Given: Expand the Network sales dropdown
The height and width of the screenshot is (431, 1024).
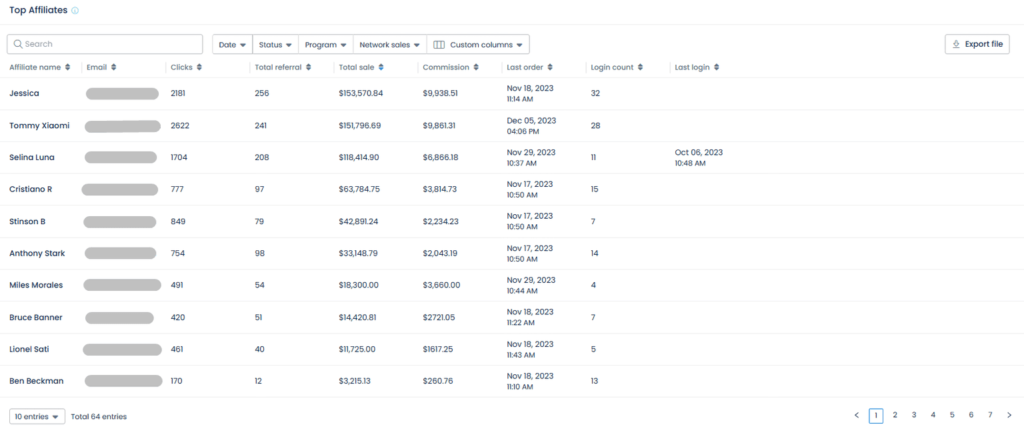Looking at the screenshot, I should [x=389, y=44].
